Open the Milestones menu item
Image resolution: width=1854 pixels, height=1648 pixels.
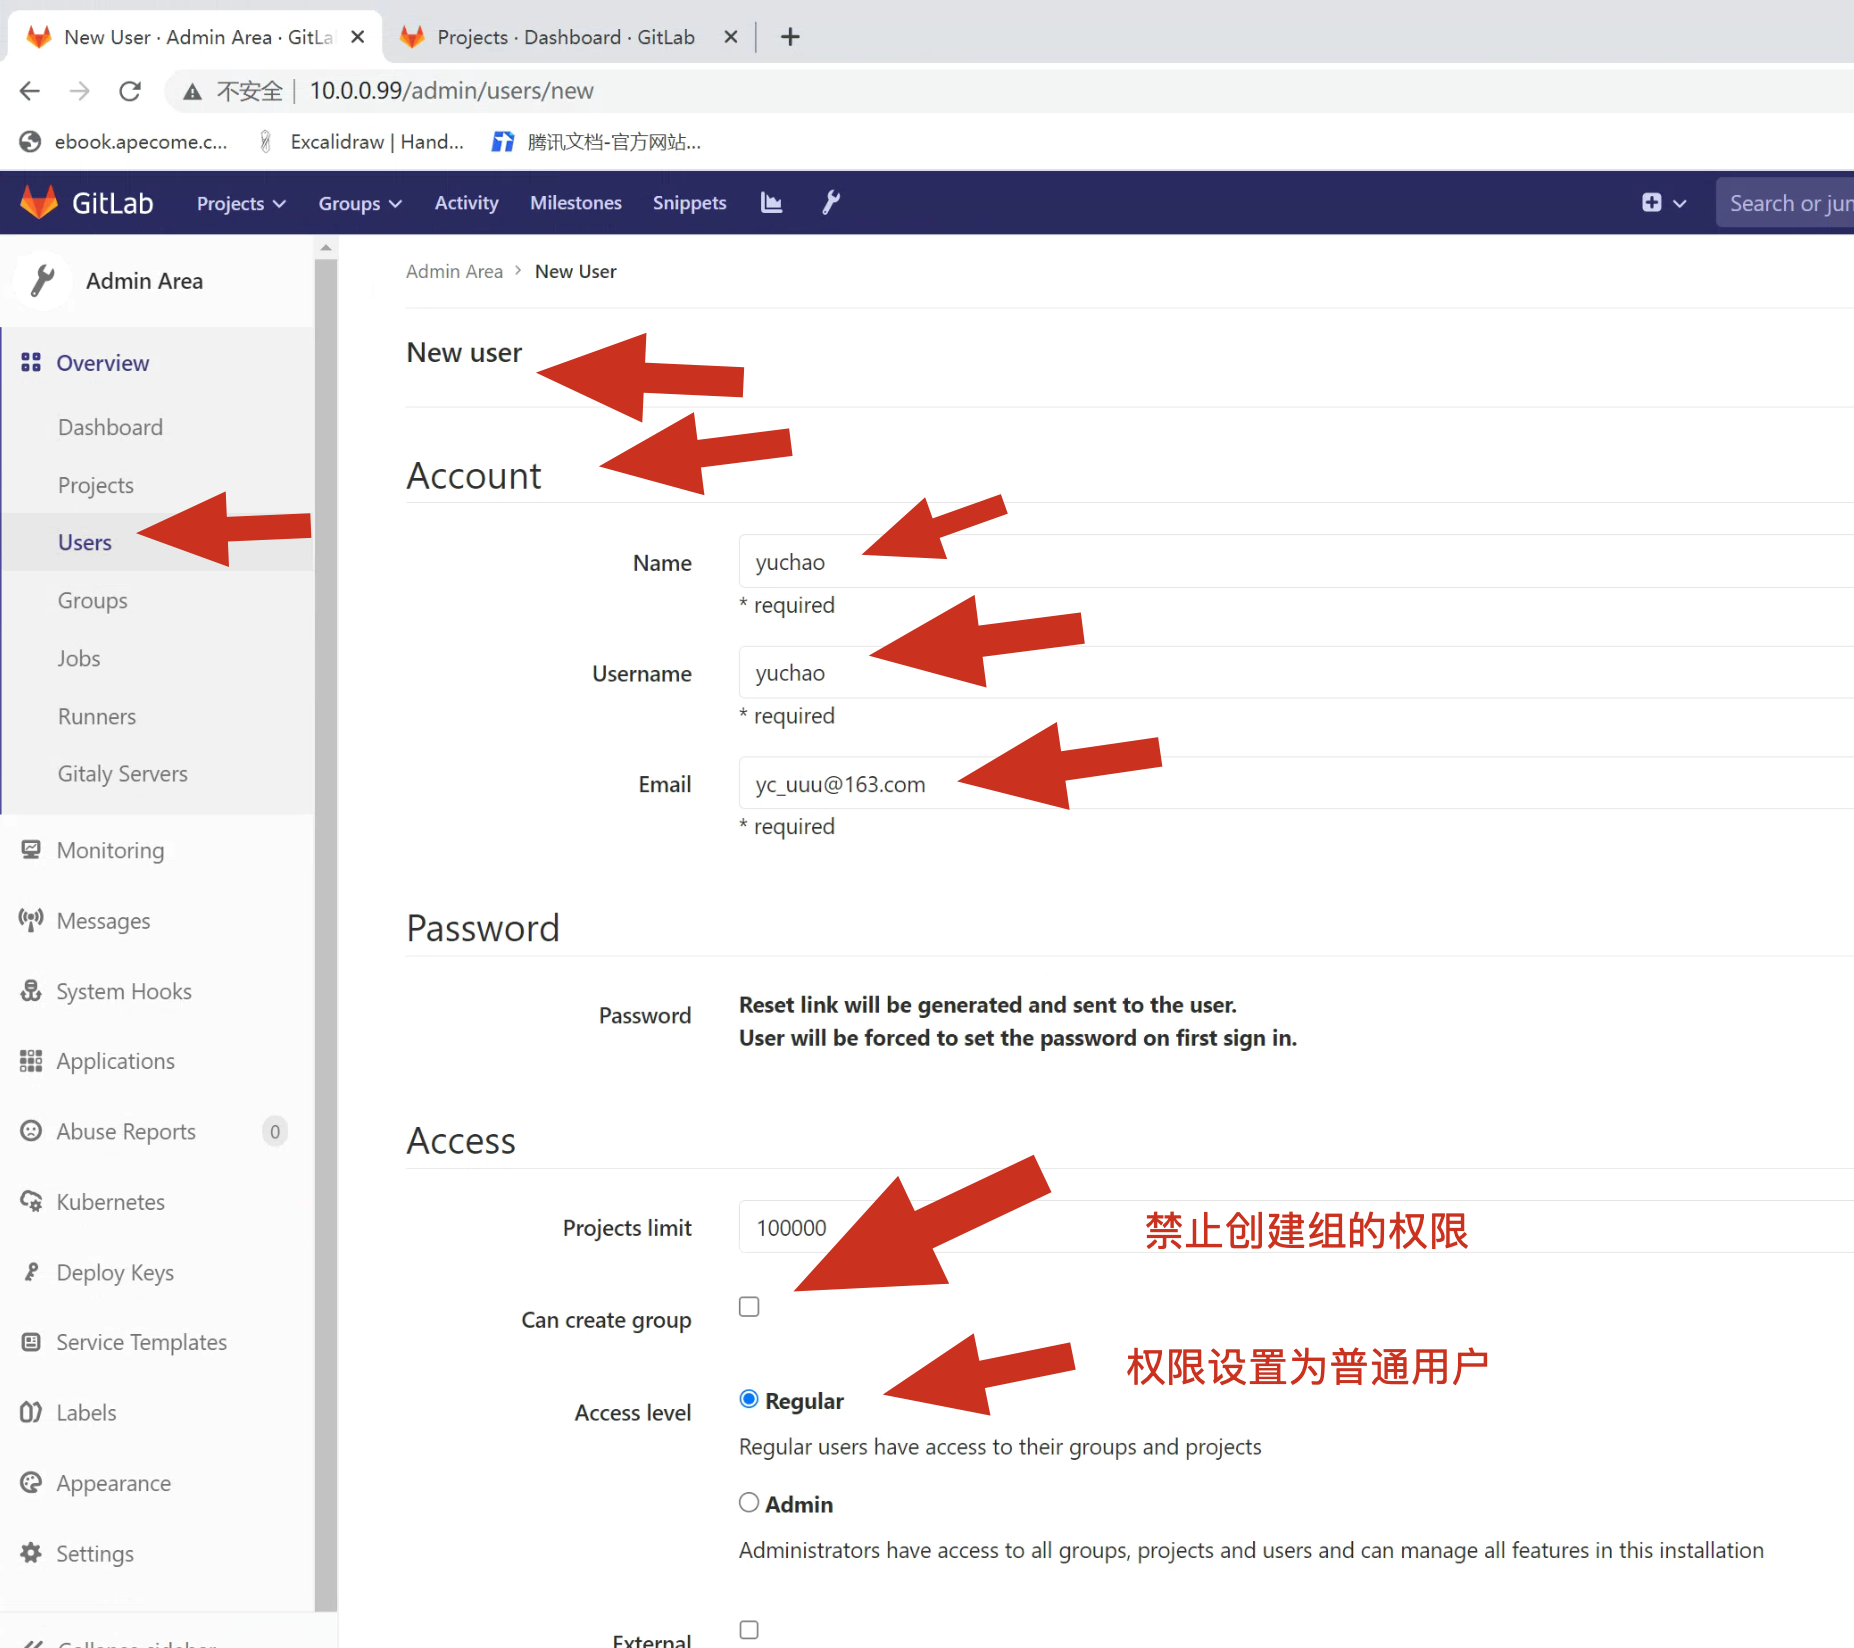pos(575,203)
